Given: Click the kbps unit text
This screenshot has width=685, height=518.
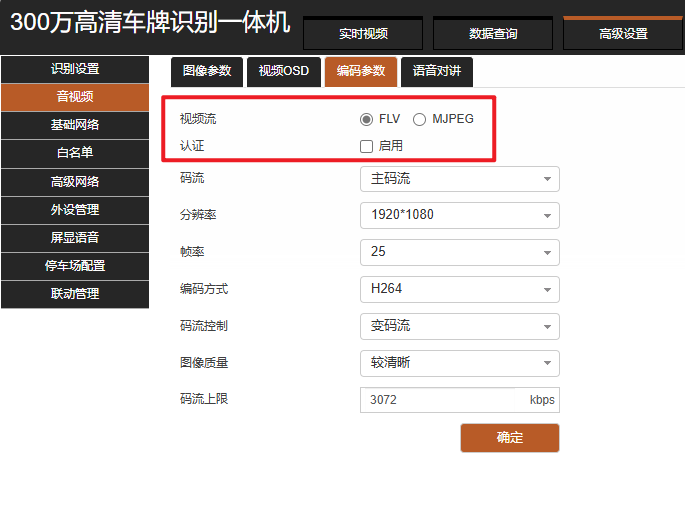Looking at the screenshot, I should [542, 400].
